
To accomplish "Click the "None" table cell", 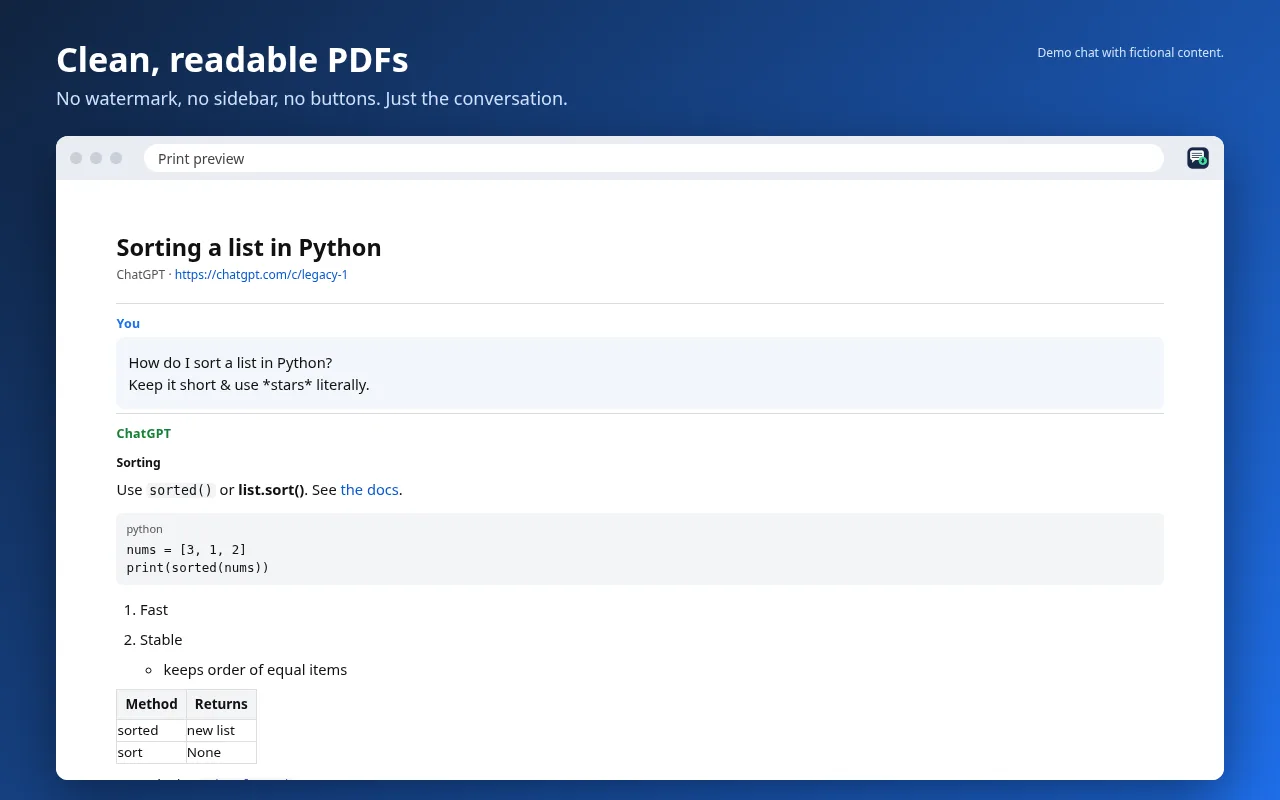I will (221, 752).
